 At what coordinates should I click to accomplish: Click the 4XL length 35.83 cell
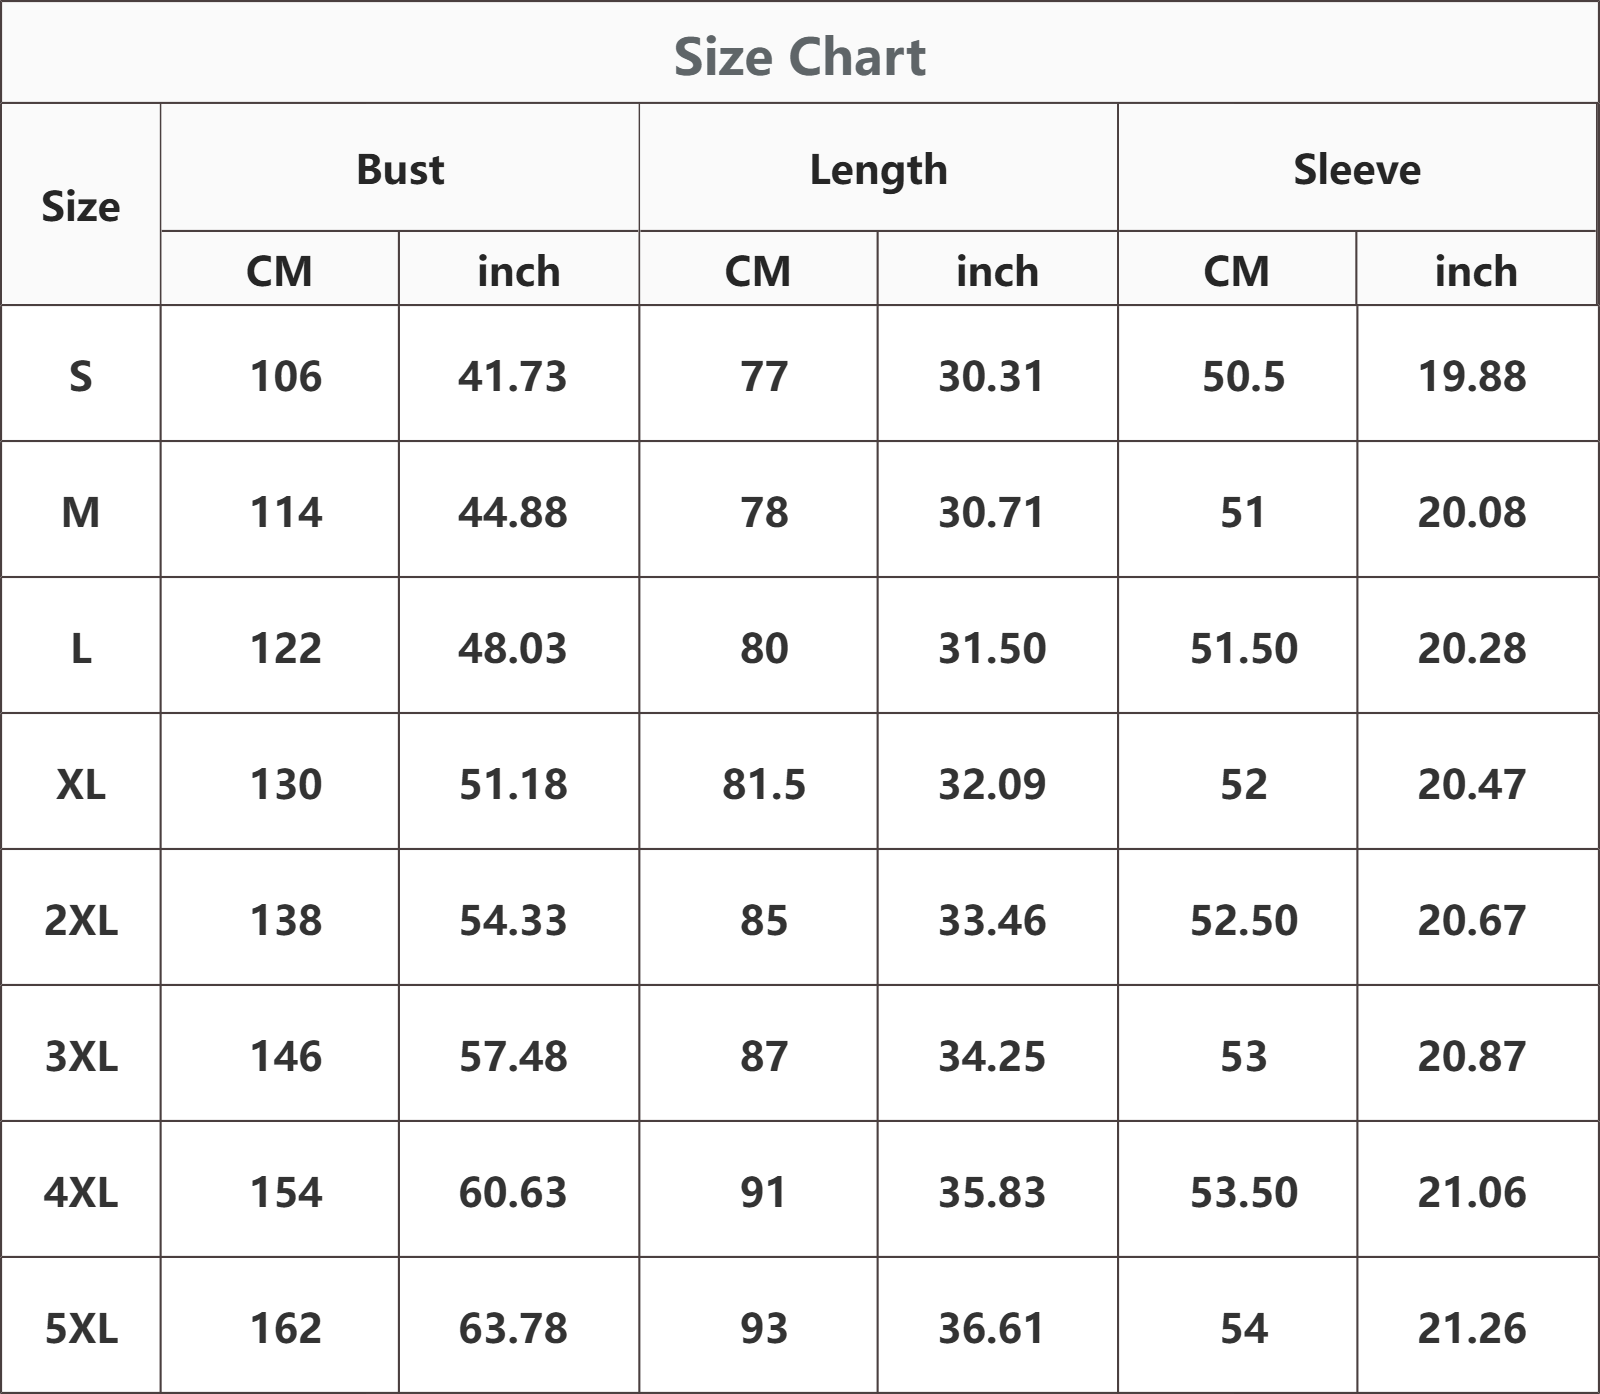click(x=997, y=1190)
